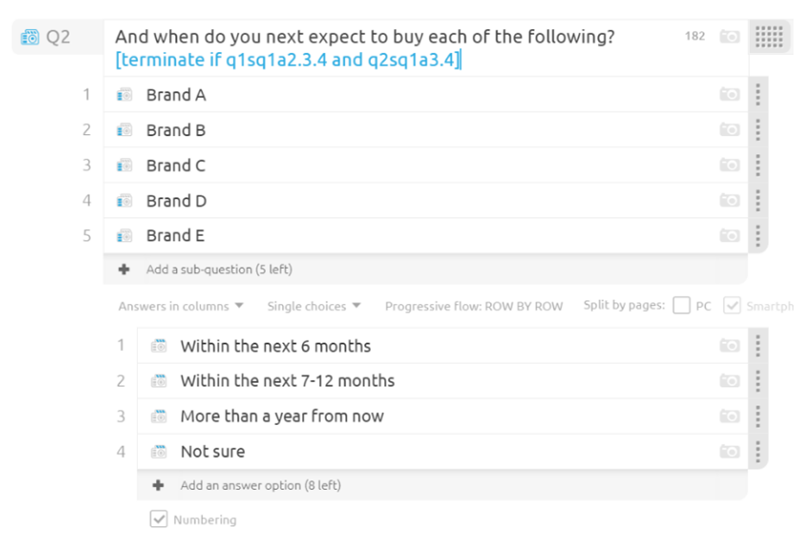The image size is (799, 550).
Task: Click the More than a year from now answer
Action: (x=281, y=416)
